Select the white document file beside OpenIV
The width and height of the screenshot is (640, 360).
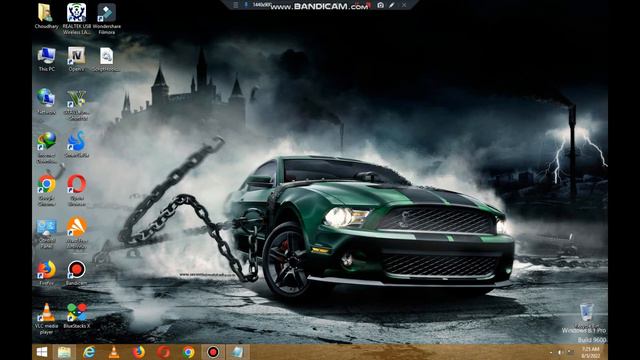[x=106, y=59]
